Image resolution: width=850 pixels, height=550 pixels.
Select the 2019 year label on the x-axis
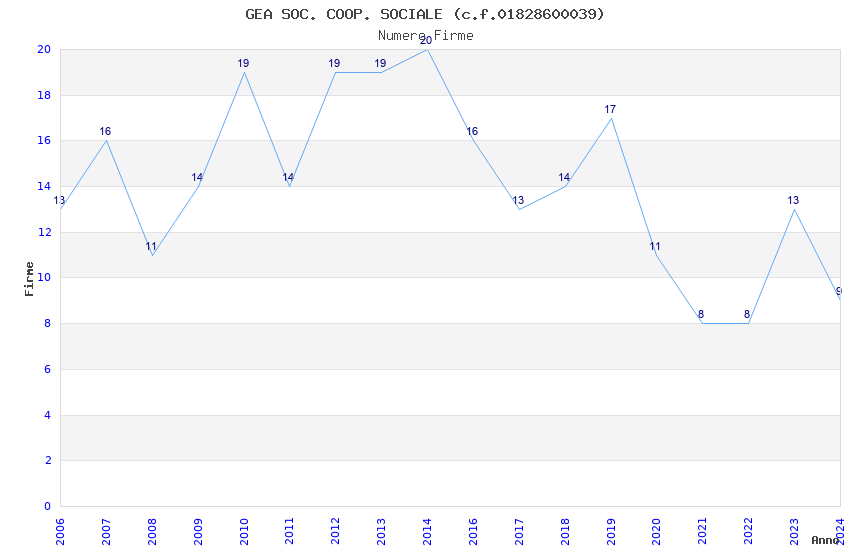pos(611,532)
